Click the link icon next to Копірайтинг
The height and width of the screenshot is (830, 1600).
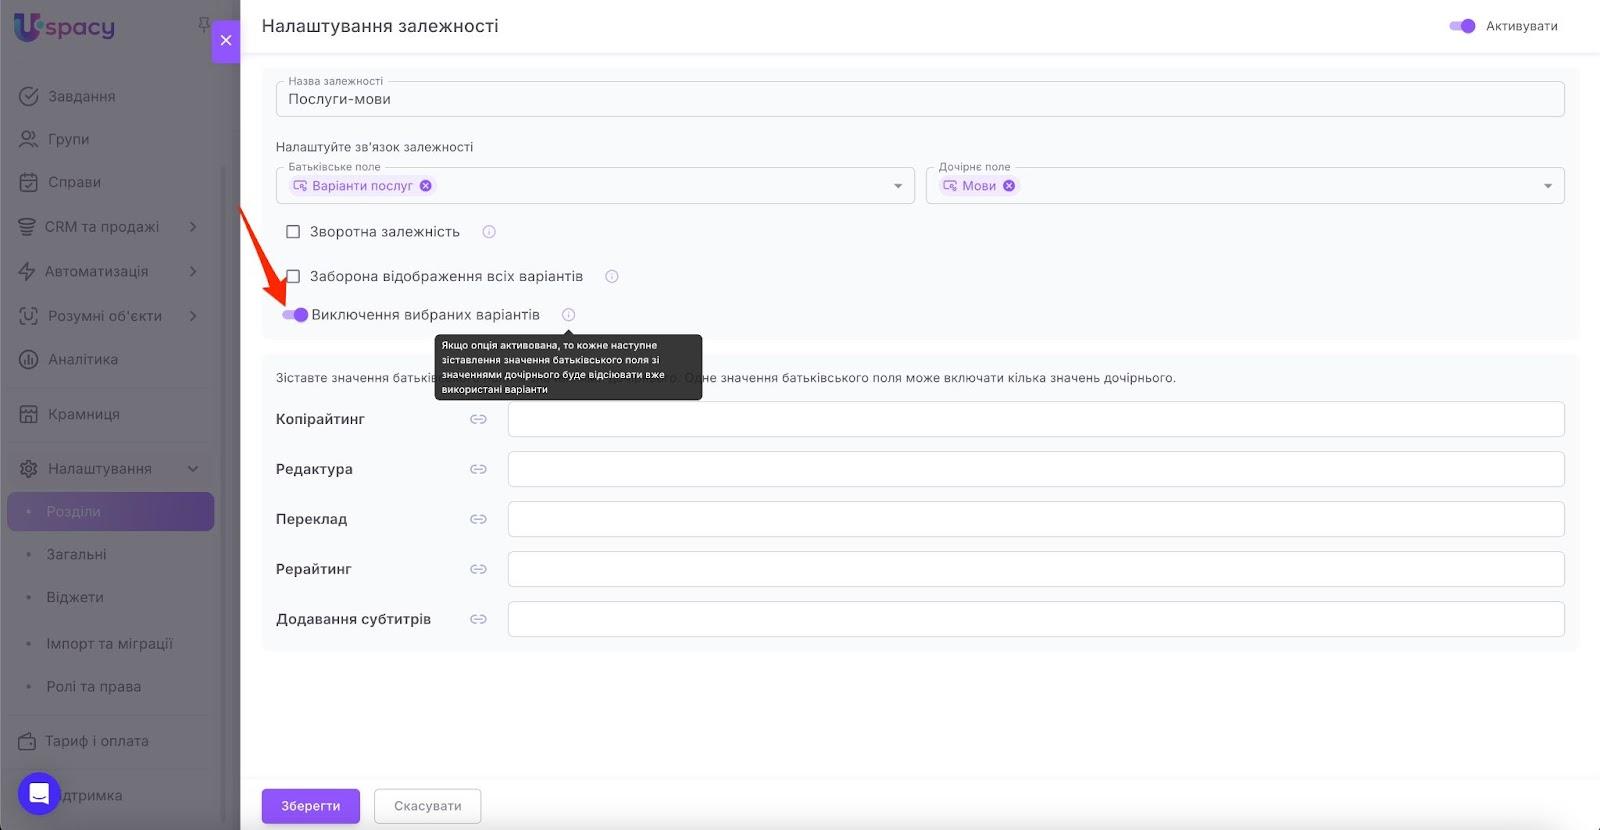click(x=478, y=419)
